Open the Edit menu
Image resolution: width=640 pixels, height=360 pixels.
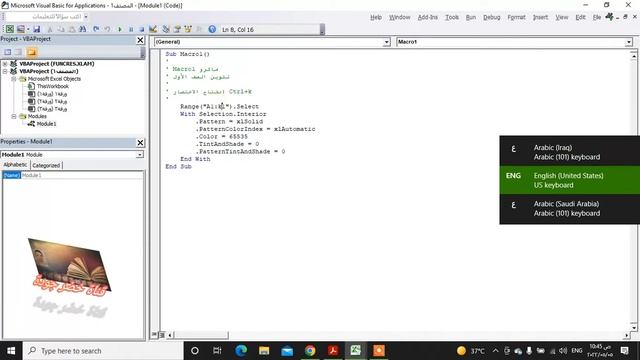580,17
